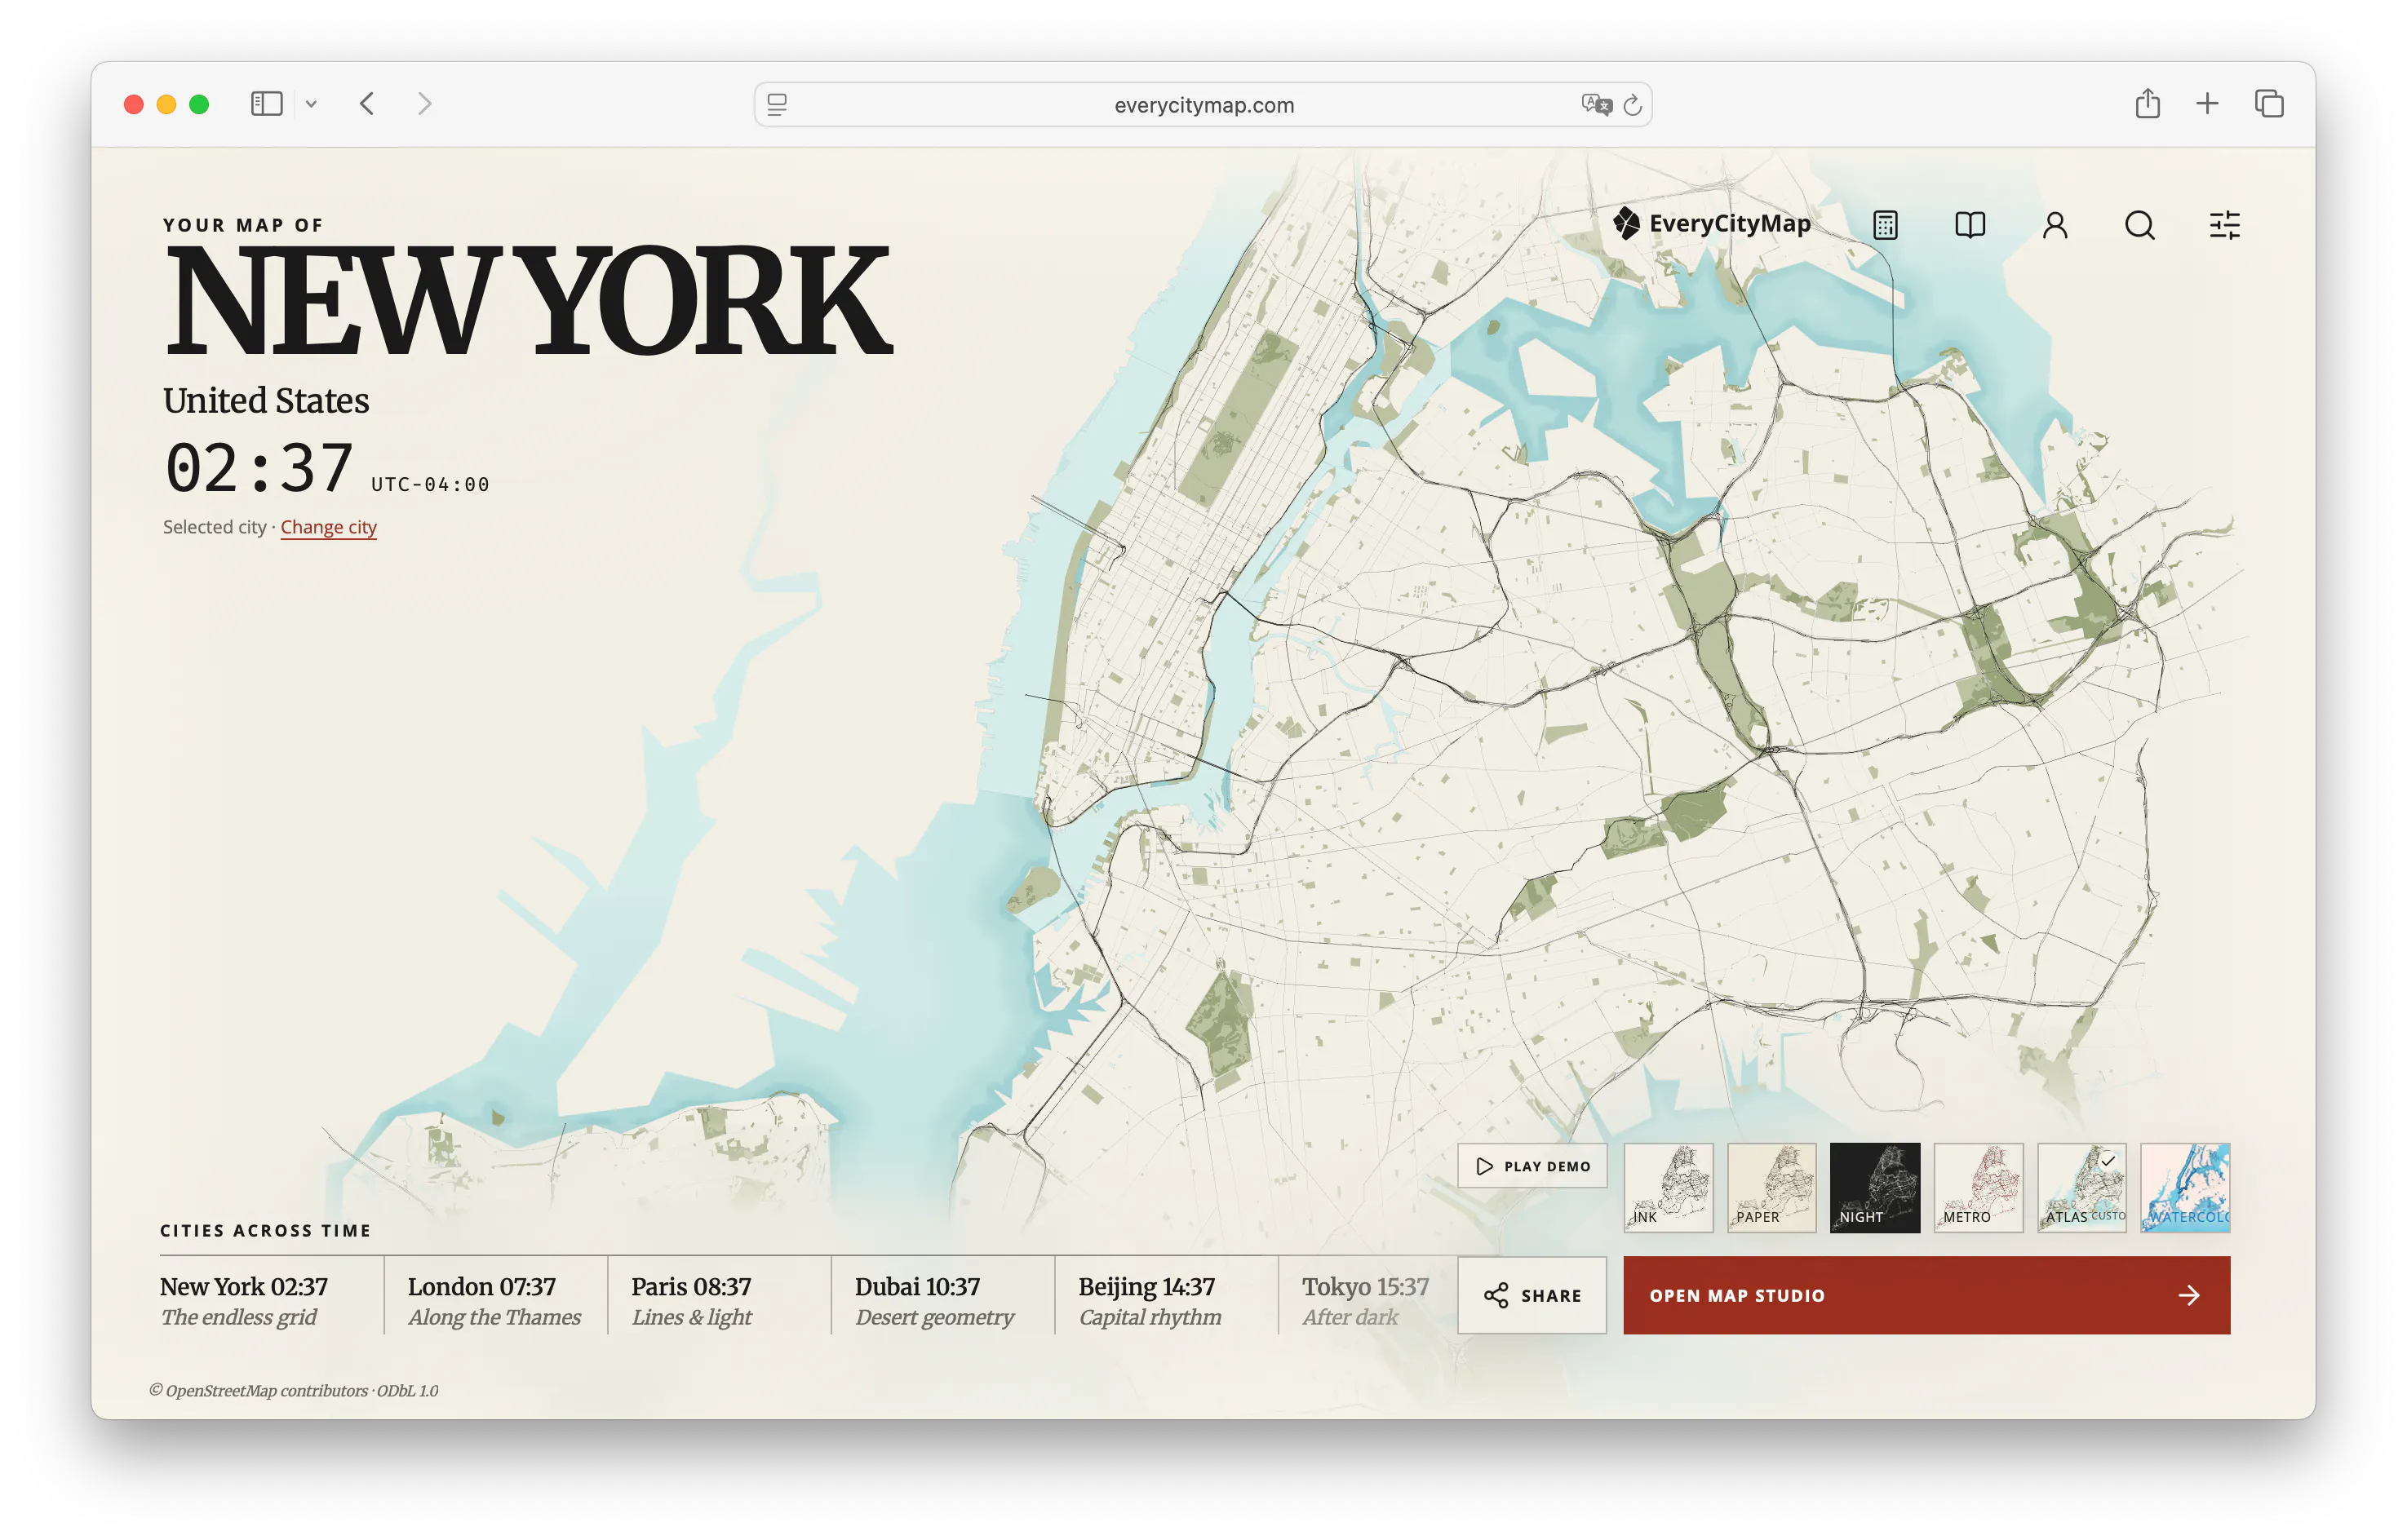
Task: Select Dubai 10:37 in city list
Action: click(x=943, y=1301)
